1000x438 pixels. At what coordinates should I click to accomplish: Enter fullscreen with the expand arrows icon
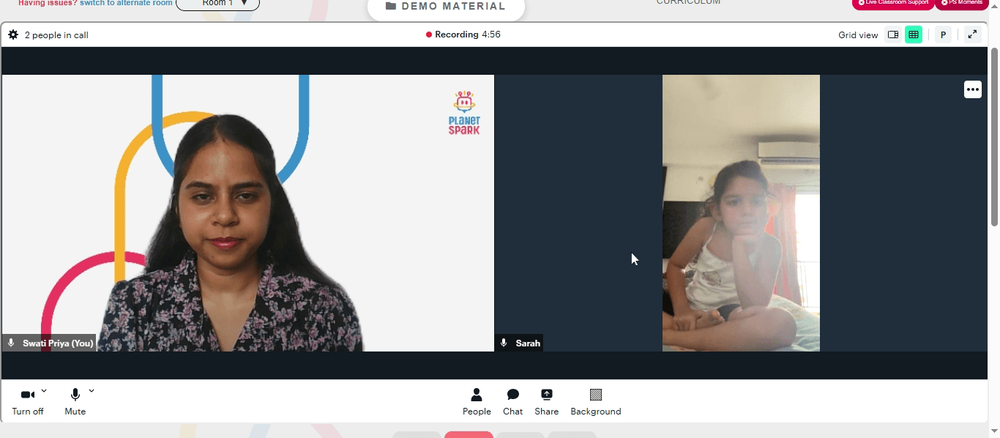(x=972, y=34)
